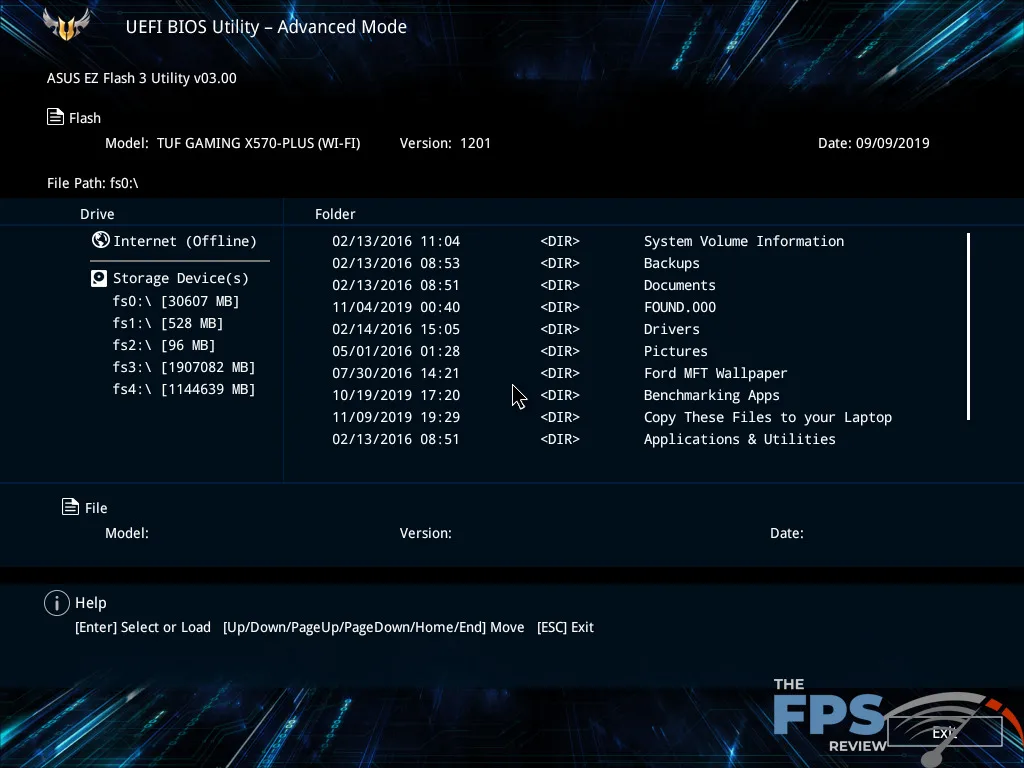Click Date: 09/09/2019 text
The height and width of the screenshot is (768, 1024).
click(x=873, y=143)
